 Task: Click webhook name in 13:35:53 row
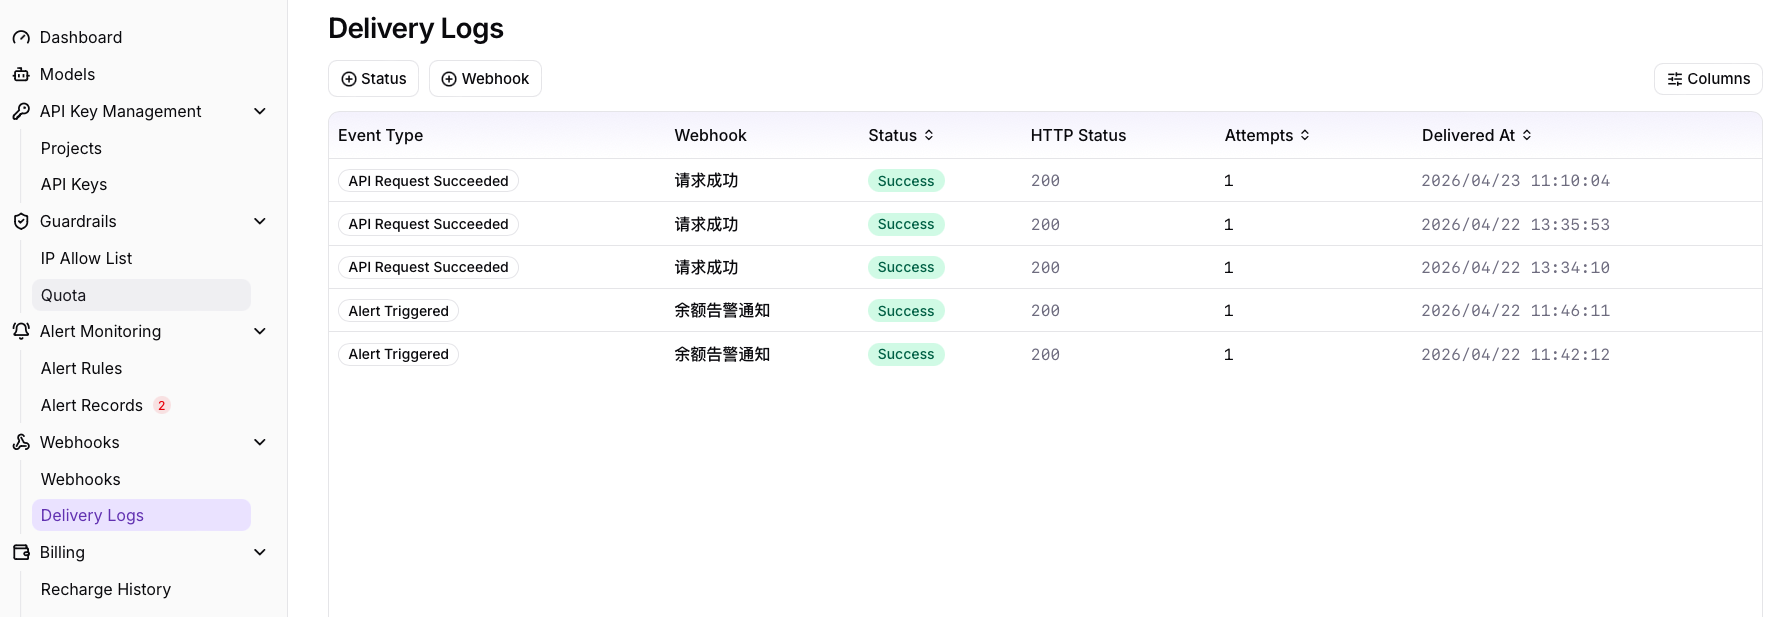[x=706, y=224]
